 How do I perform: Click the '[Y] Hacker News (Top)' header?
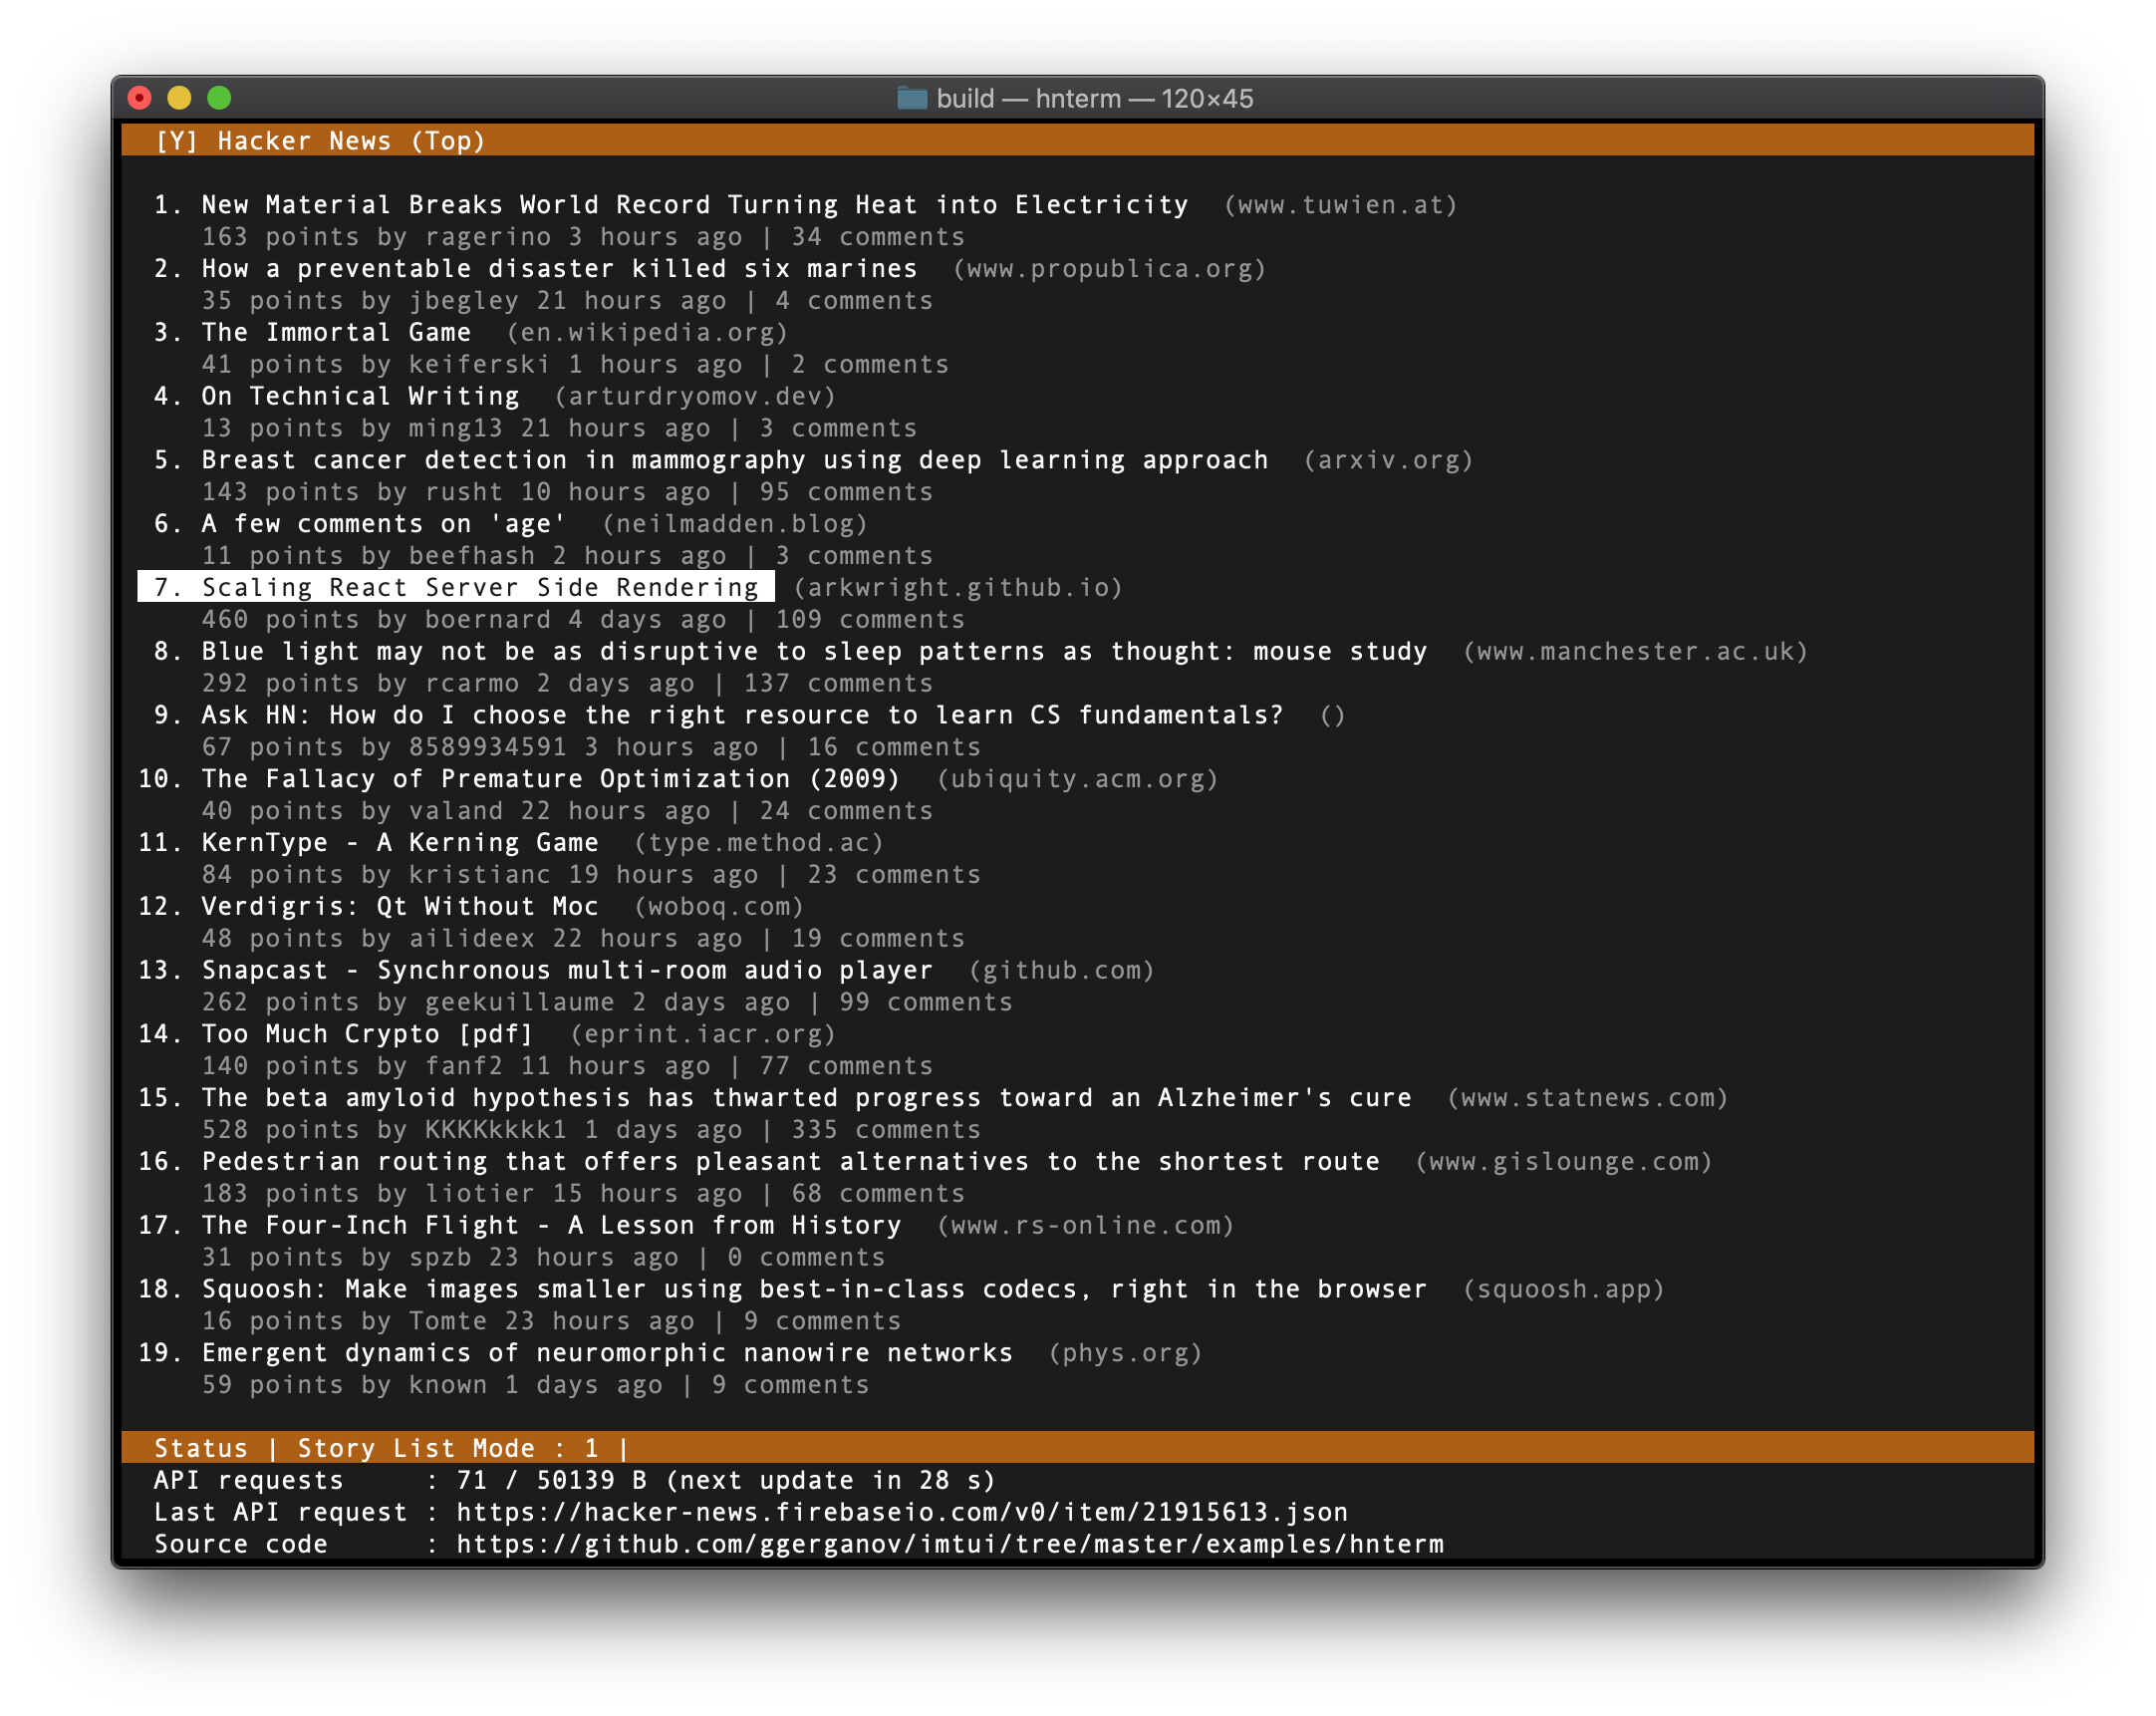(x=320, y=141)
